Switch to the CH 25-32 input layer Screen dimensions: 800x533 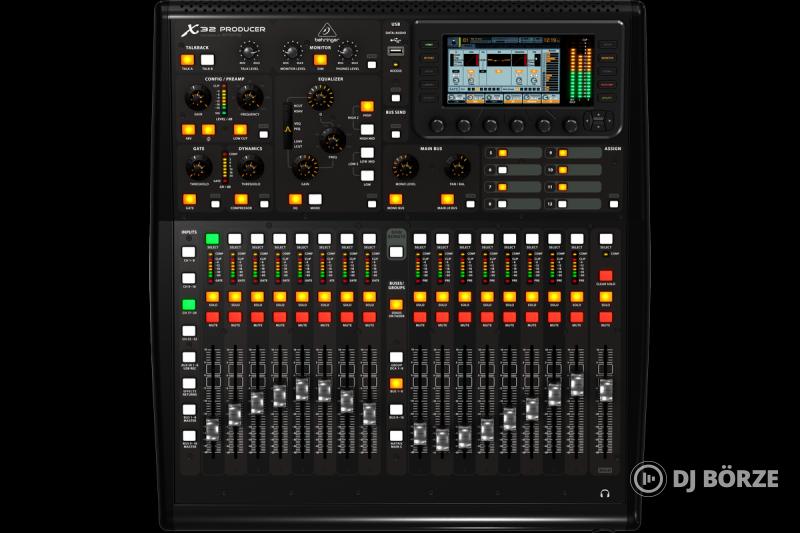pos(189,331)
